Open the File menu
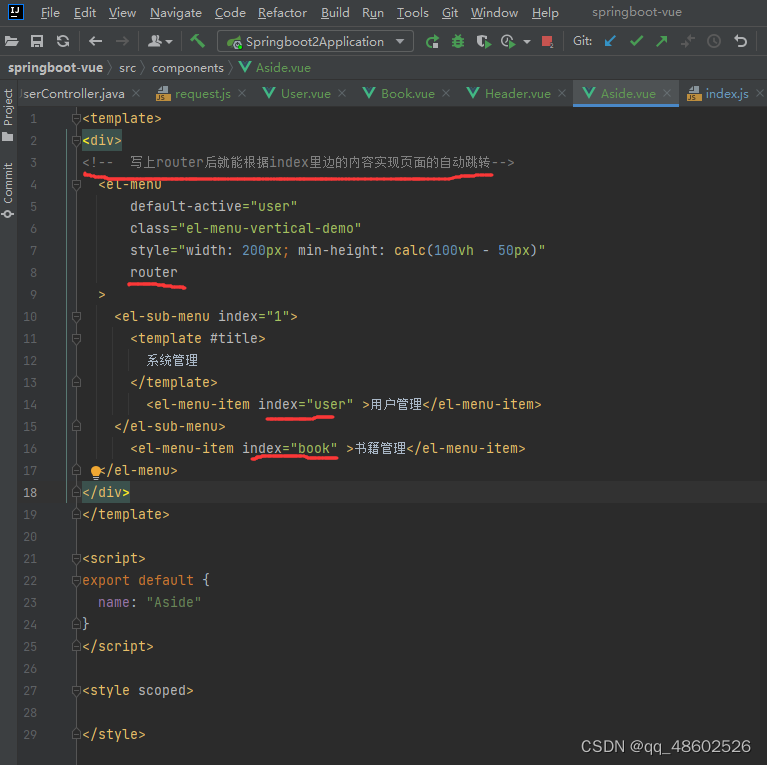The height and width of the screenshot is (765, 767). (x=50, y=13)
